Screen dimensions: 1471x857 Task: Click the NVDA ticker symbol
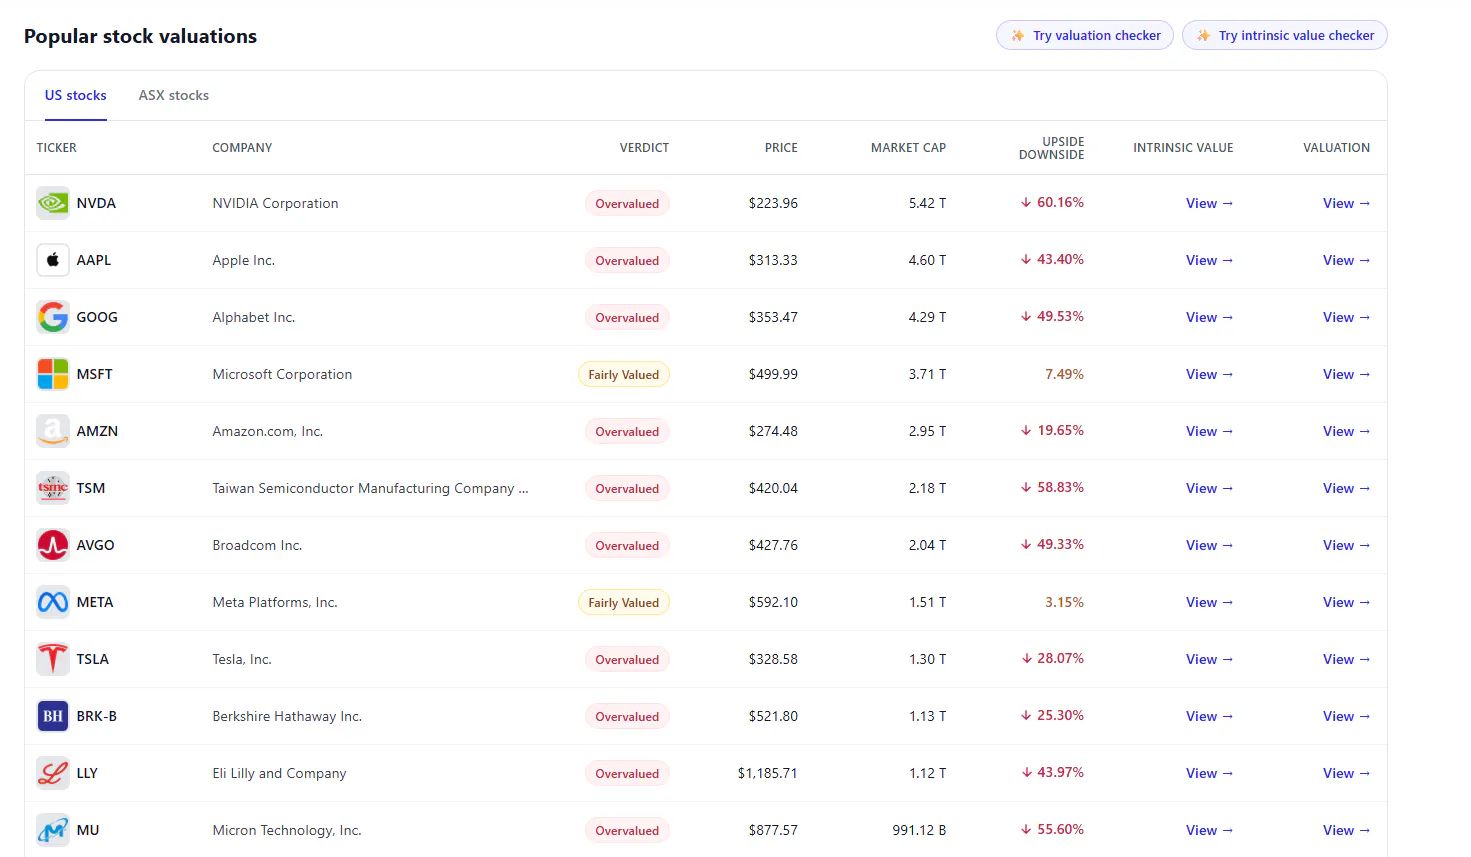(x=96, y=203)
